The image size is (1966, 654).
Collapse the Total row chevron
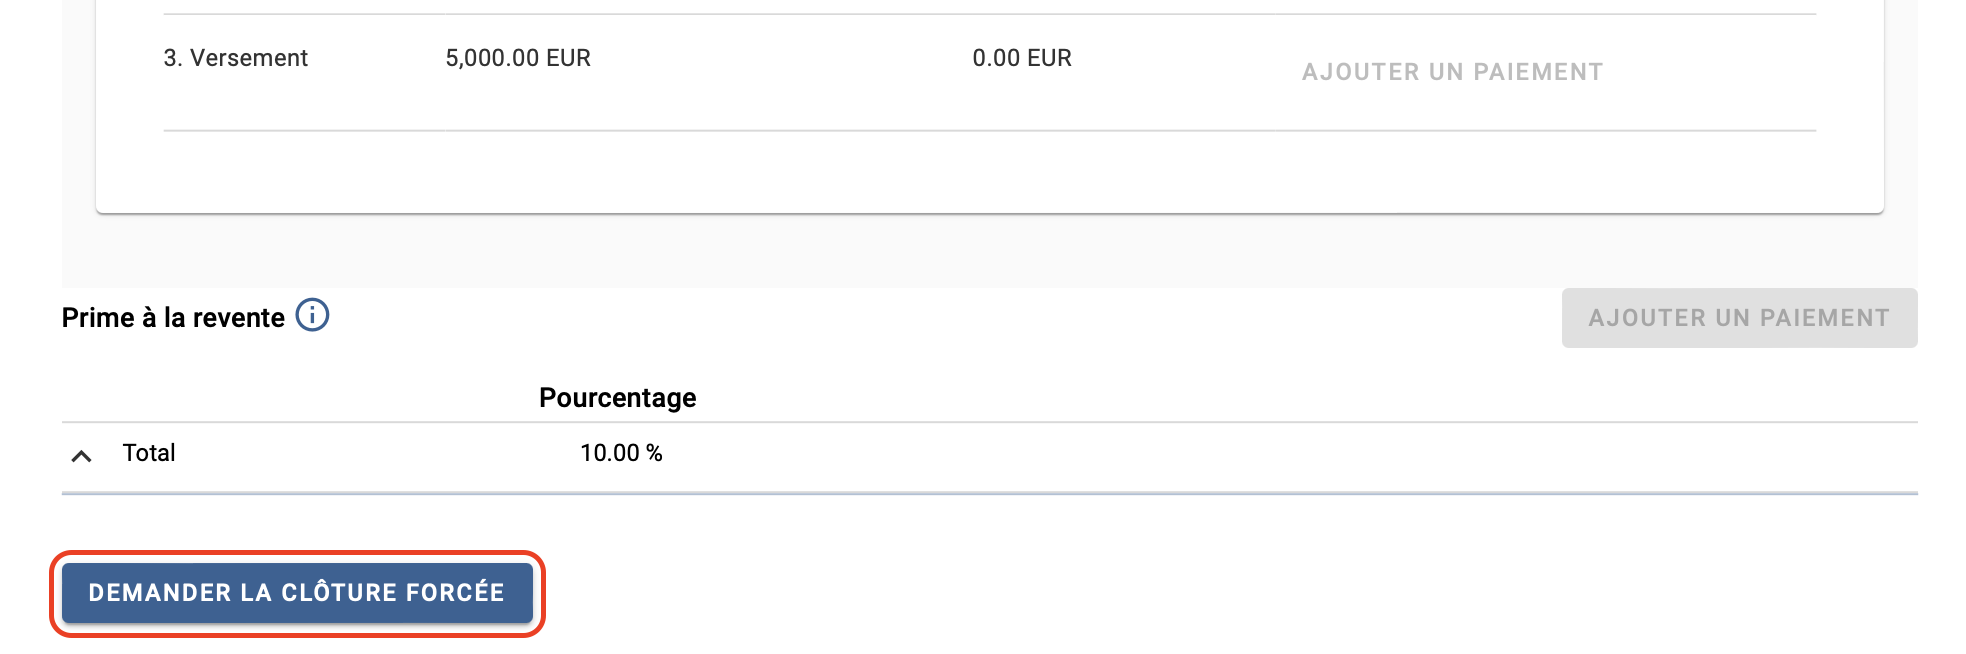coord(82,456)
